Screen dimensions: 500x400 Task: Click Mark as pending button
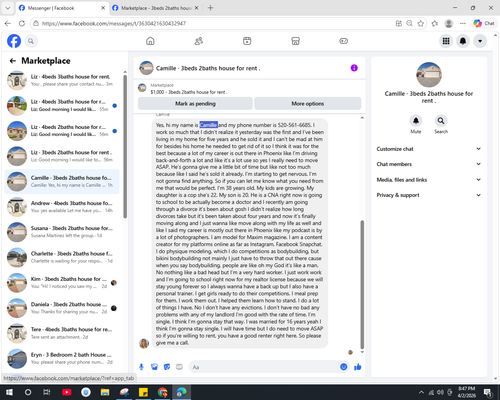tap(195, 103)
